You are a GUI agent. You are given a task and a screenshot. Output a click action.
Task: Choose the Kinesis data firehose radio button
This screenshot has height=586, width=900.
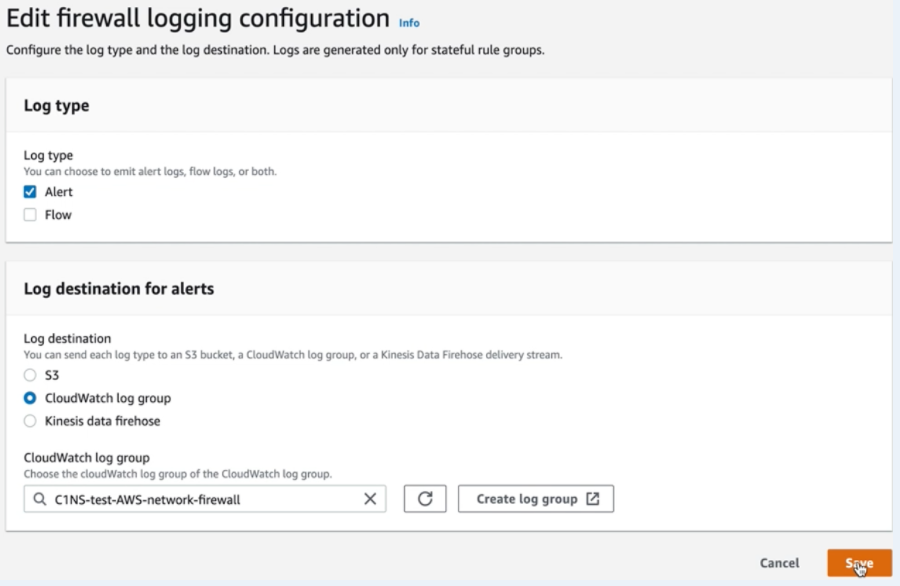pos(30,421)
